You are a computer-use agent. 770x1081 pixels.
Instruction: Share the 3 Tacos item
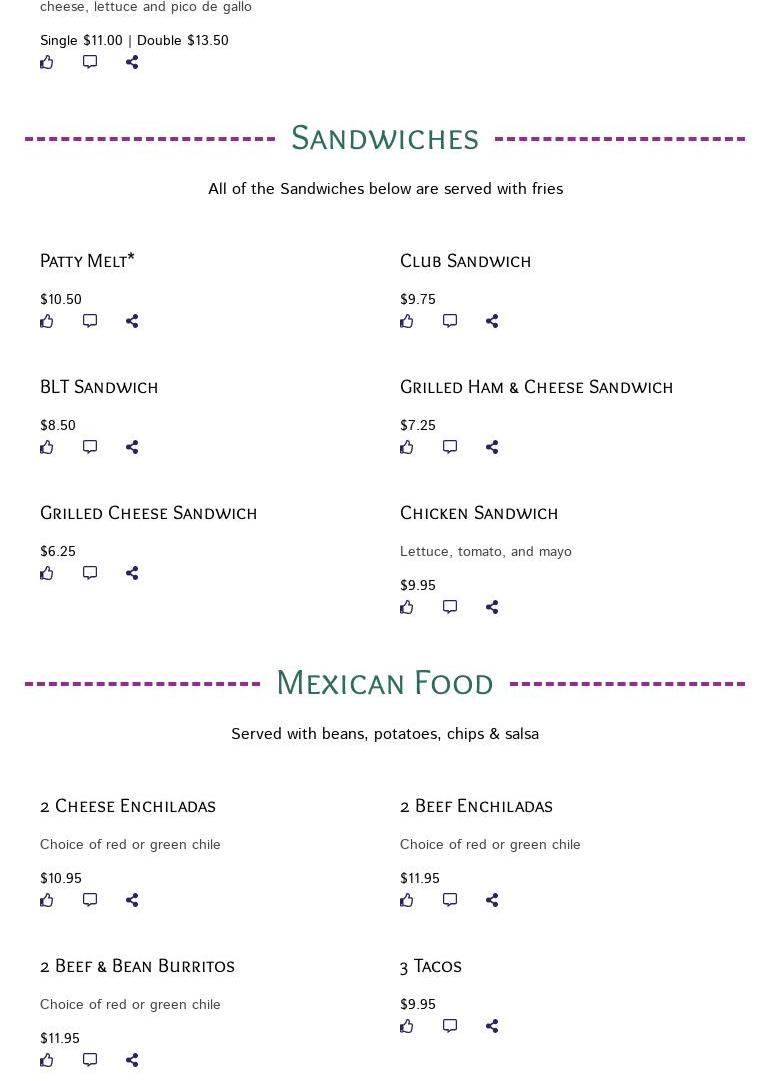point(492,1026)
